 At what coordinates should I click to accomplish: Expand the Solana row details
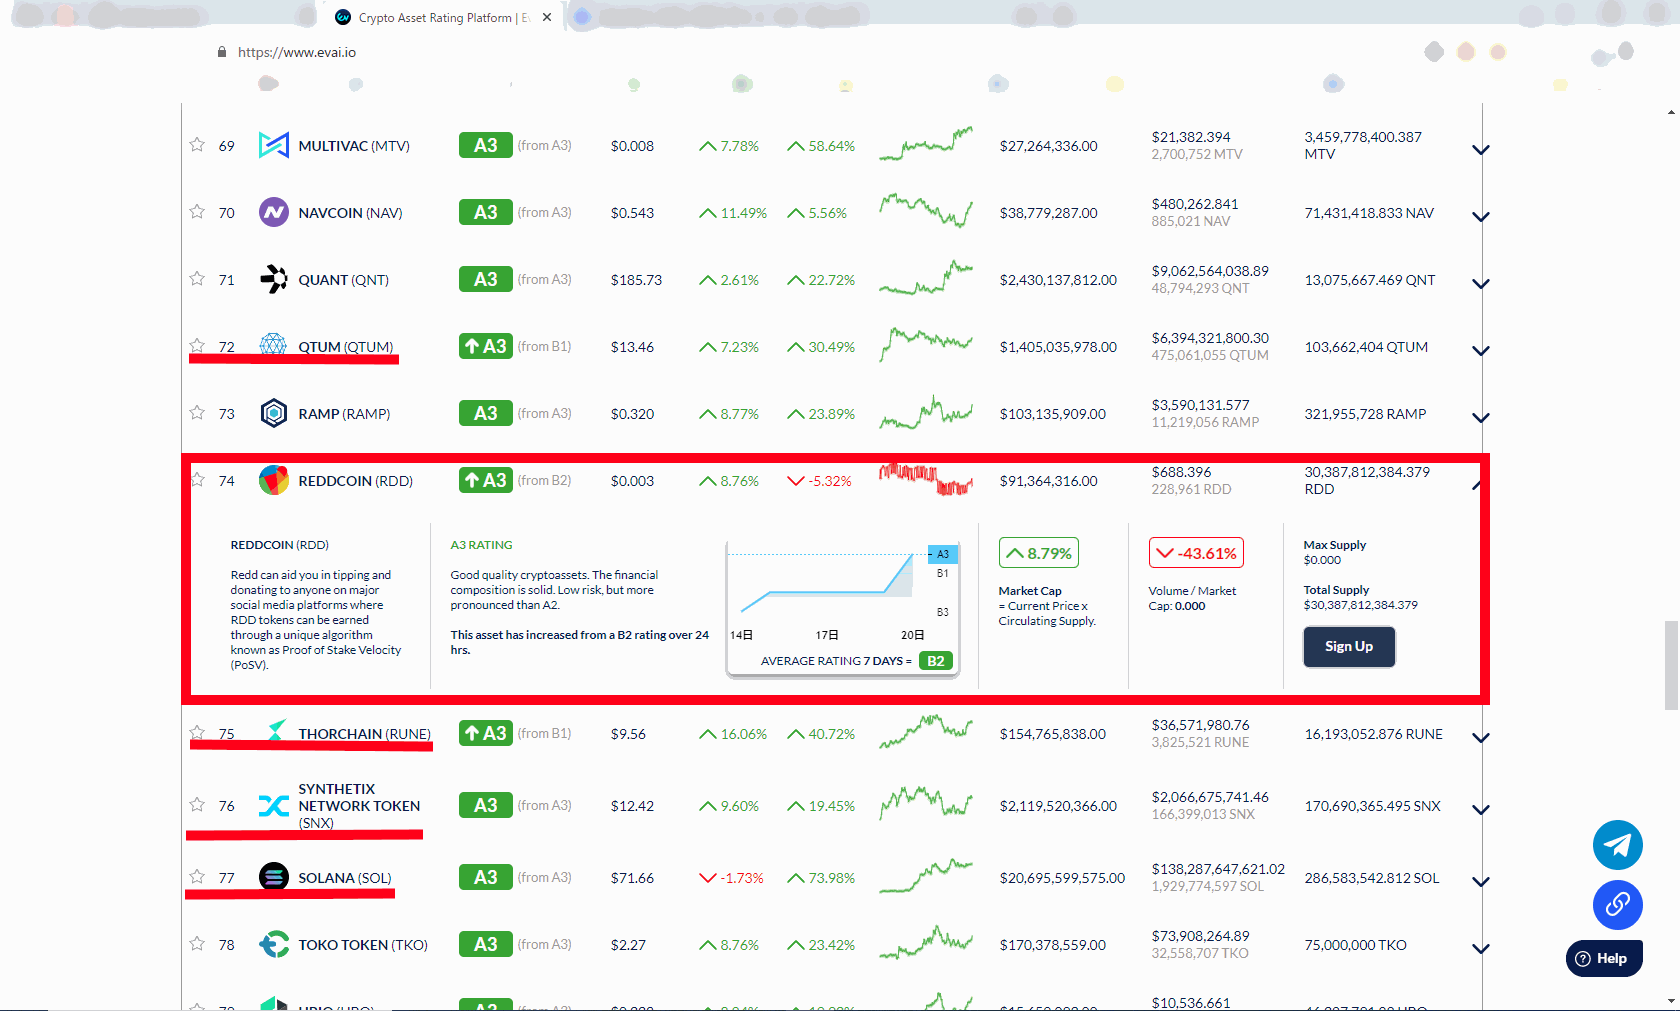tap(1481, 882)
